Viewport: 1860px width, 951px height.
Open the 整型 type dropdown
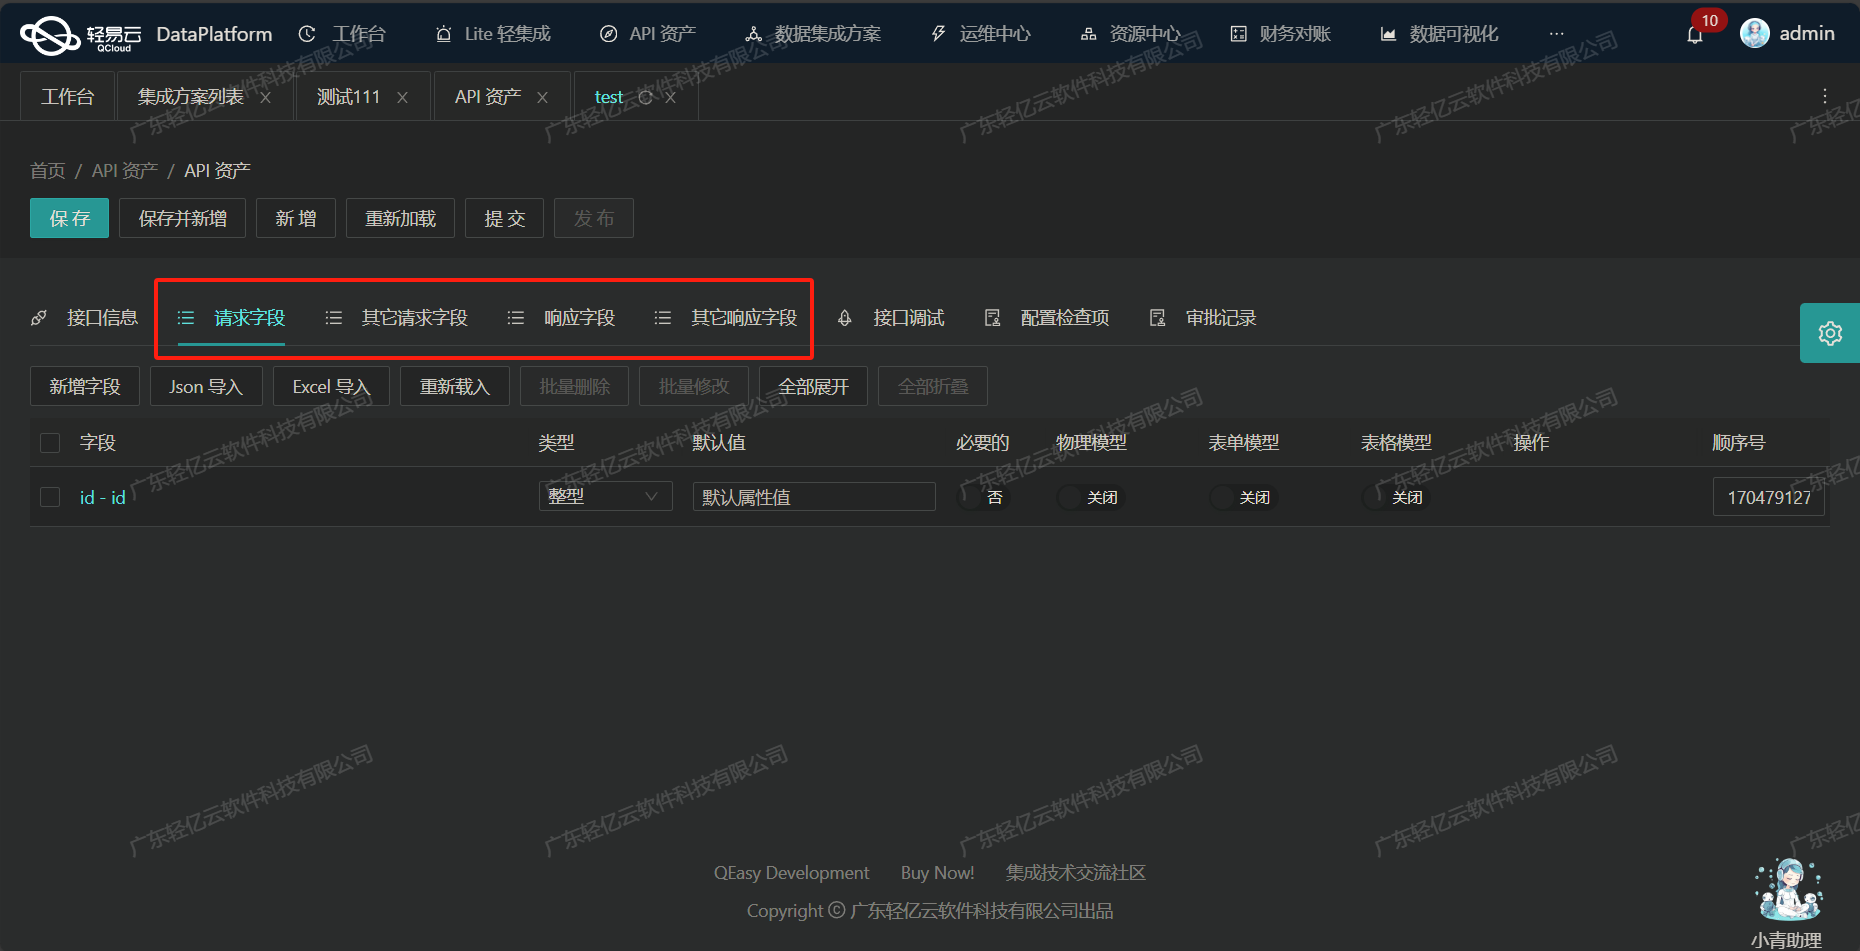click(x=605, y=496)
